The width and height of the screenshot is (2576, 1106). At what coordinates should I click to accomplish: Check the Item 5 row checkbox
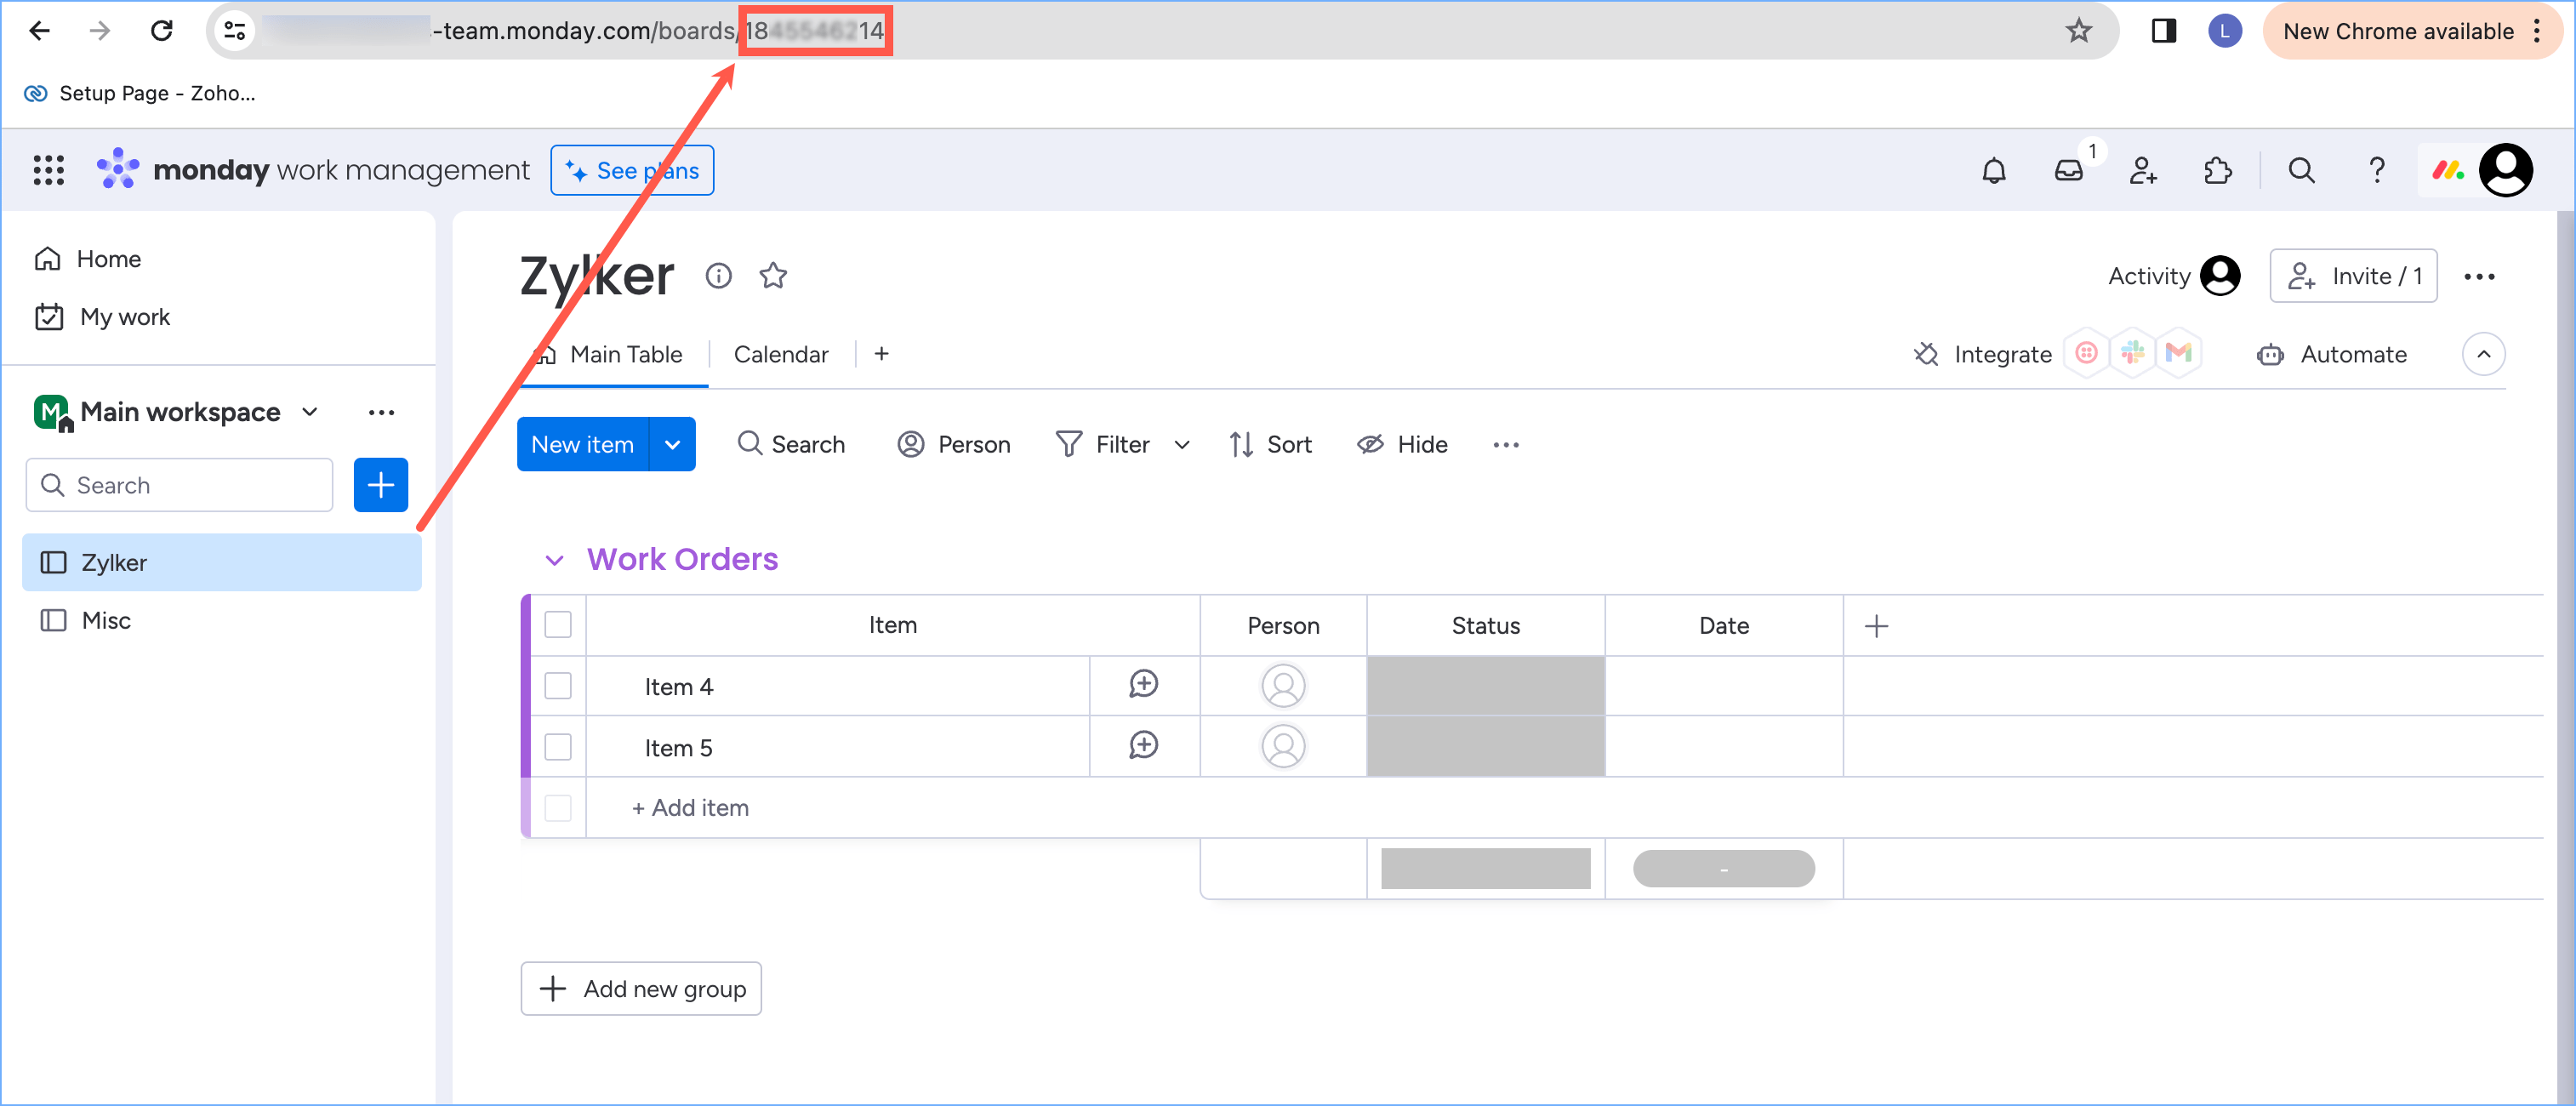558,747
